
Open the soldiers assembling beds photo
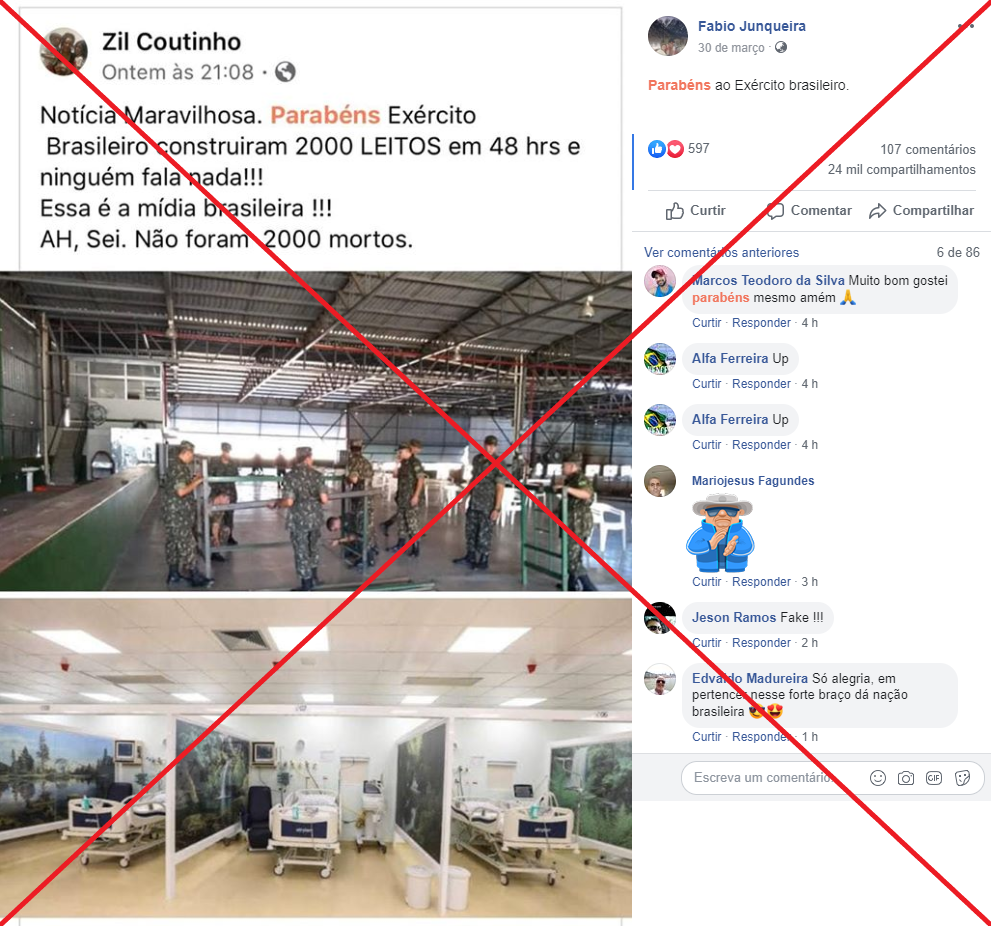click(315, 431)
